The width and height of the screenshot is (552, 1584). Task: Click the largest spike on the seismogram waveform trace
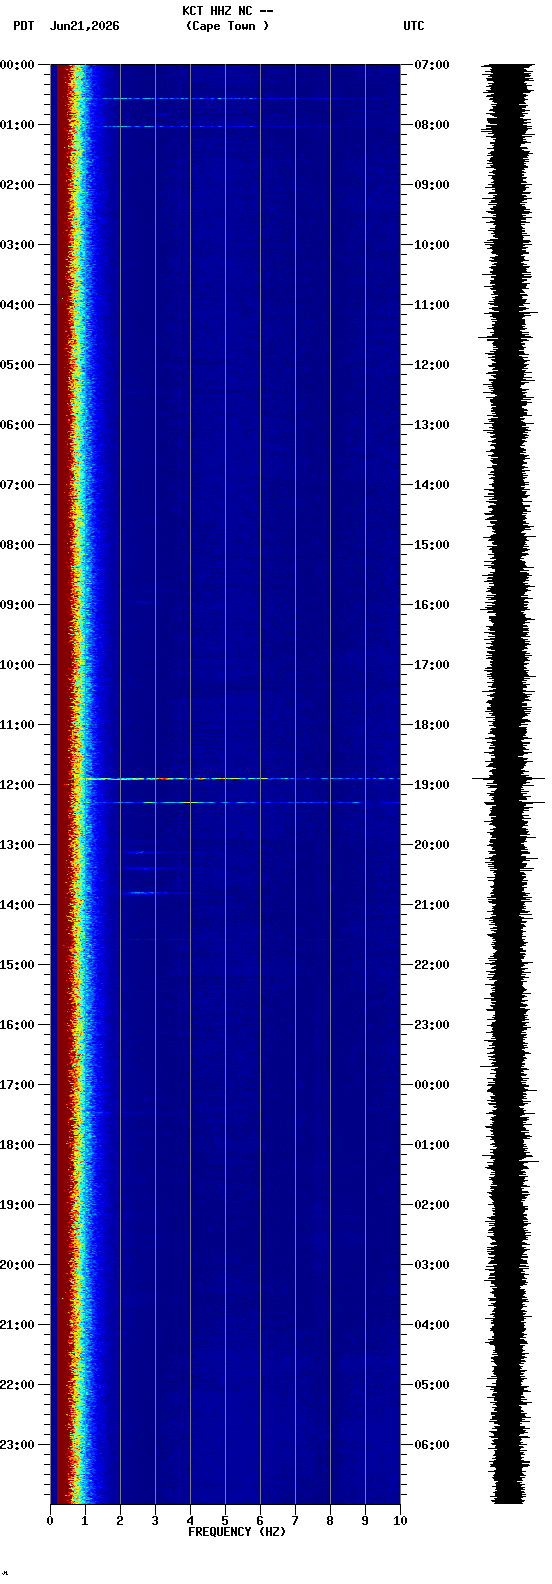coord(508,778)
